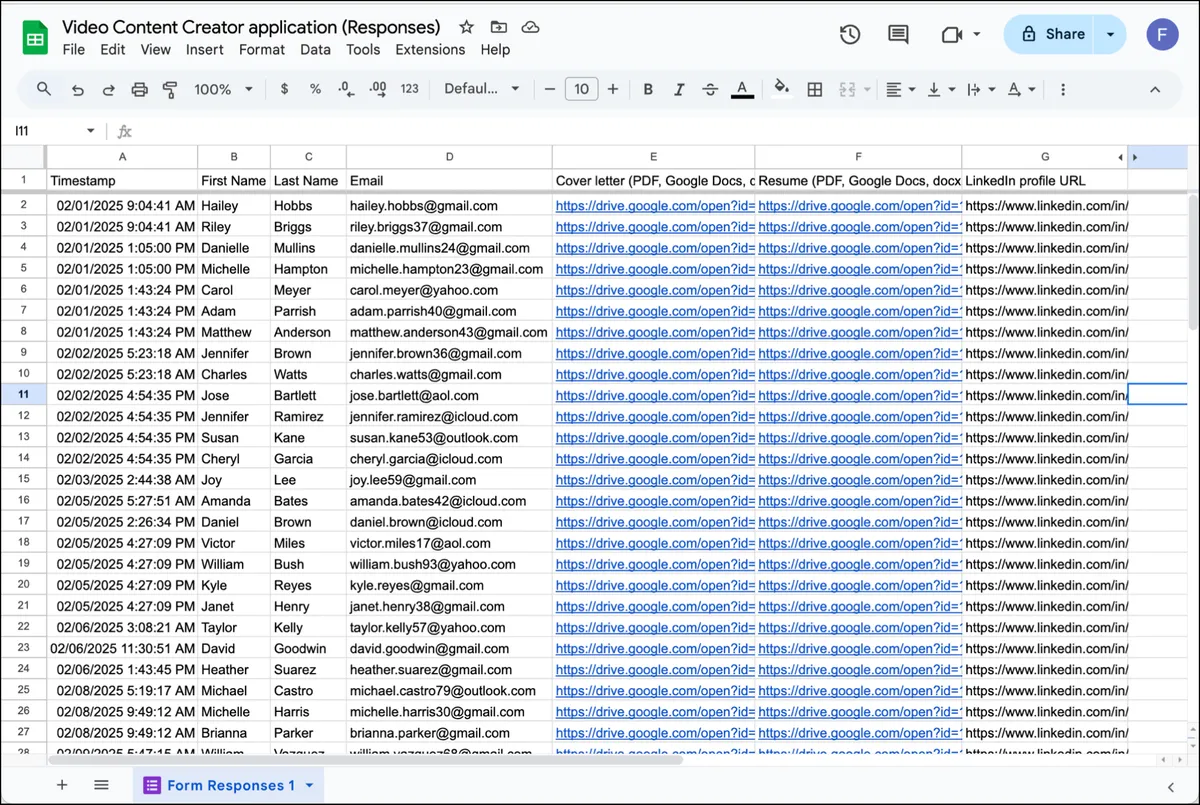Click the Share button
The image size is (1200, 805).
1051,34
